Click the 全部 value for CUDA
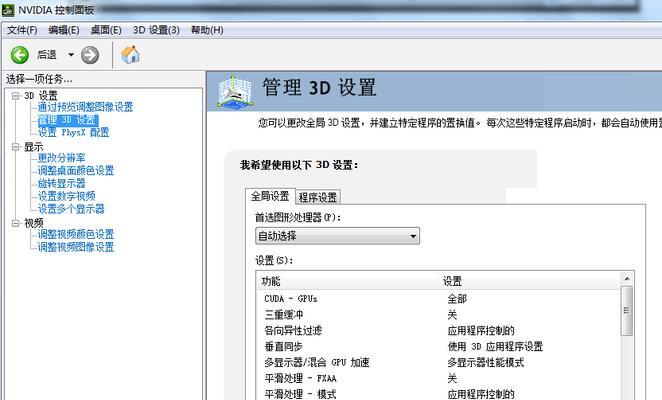Image resolution: width=662 pixels, height=400 pixels. pyautogui.click(x=457, y=299)
